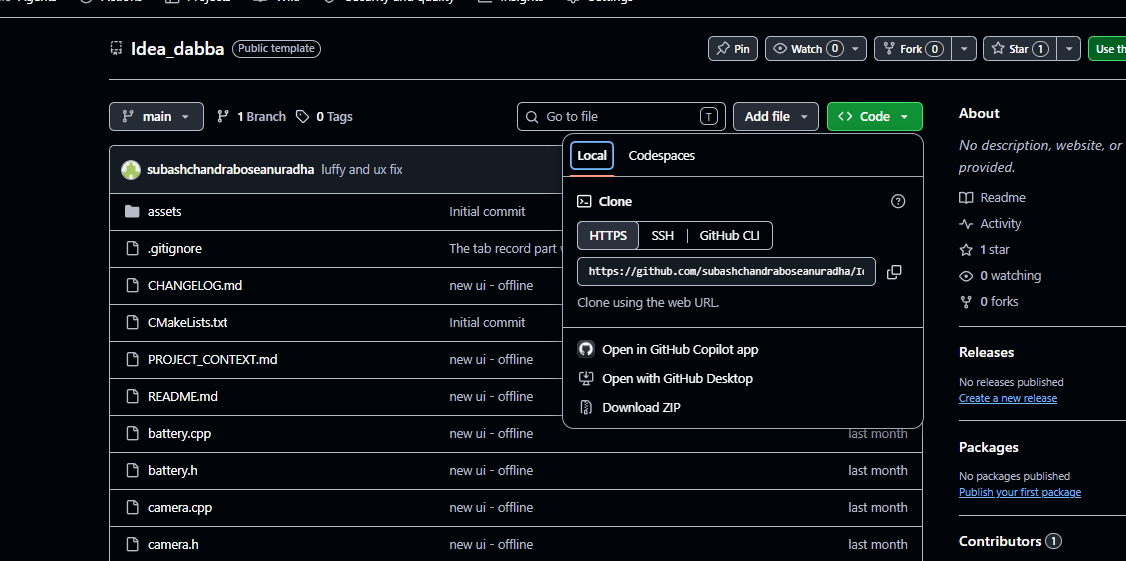Open camera.h file
Viewport: 1126px width, 561px height.
pyautogui.click(x=173, y=544)
